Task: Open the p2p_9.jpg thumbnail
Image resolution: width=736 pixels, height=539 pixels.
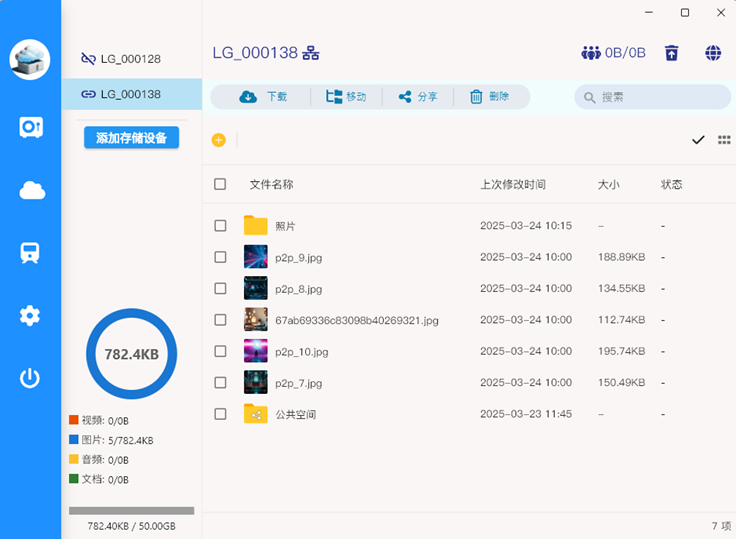Action: 256,257
